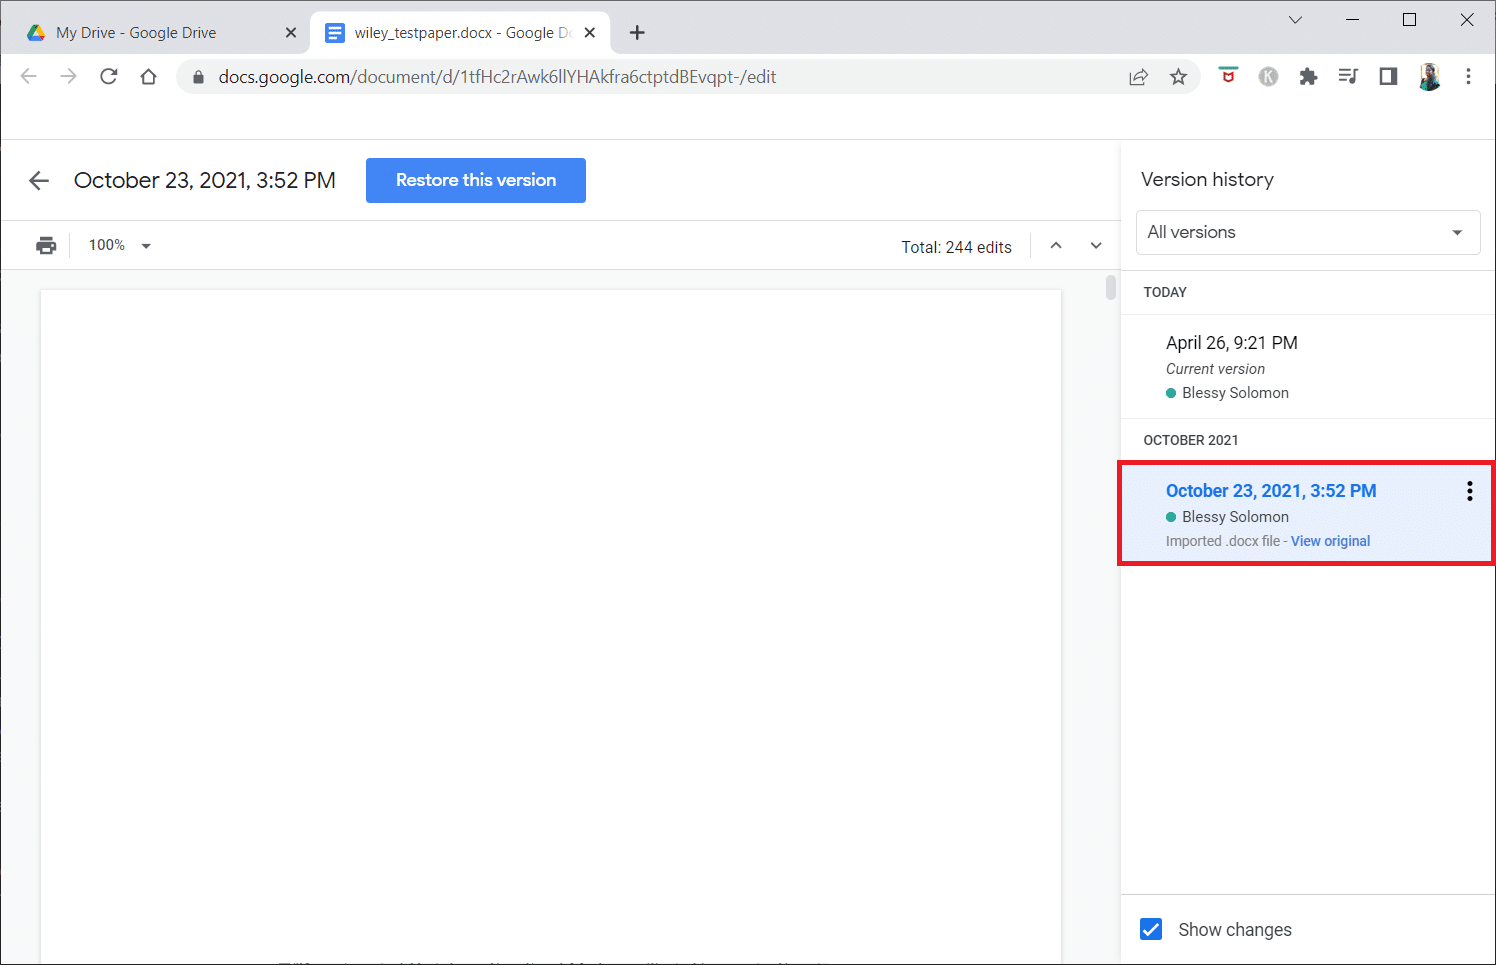Select the wiley_testpaper.docx tab
1496x965 pixels.
[x=460, y=33]
